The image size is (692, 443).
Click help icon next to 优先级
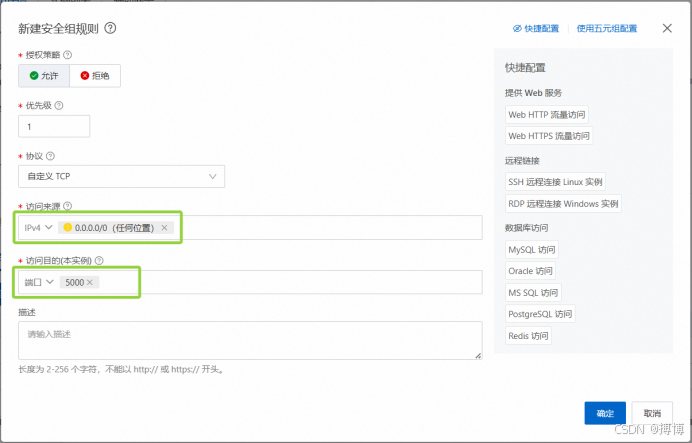pos(59,105)
